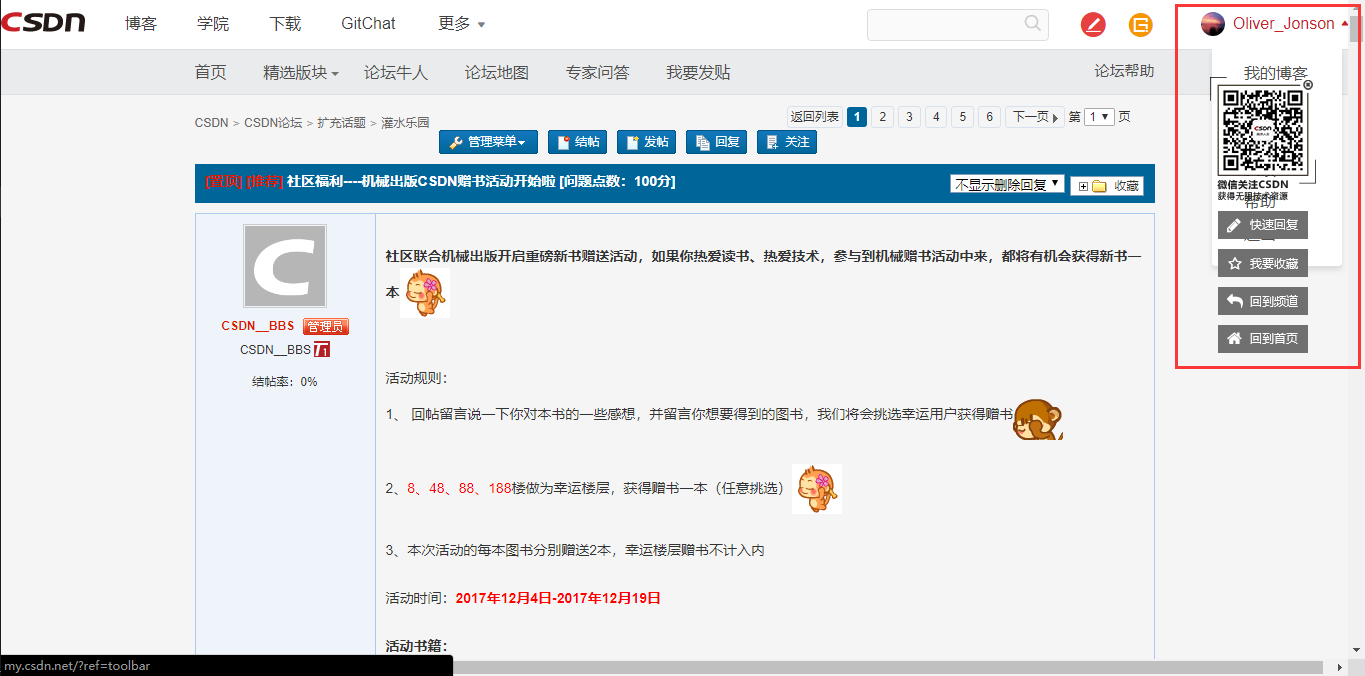Click 灌水乐园 in the breadcrumb
Viewport: 1365px width, 676px height.
pos(405,123)
